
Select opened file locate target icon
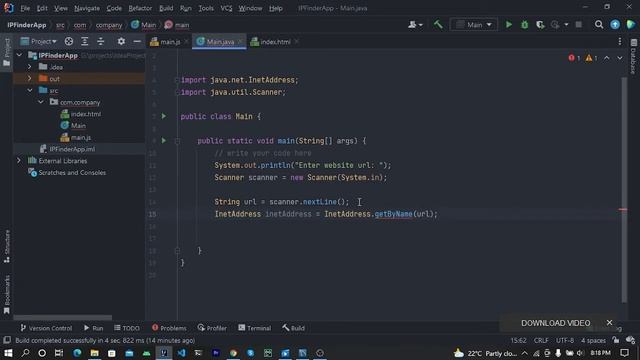69,41
